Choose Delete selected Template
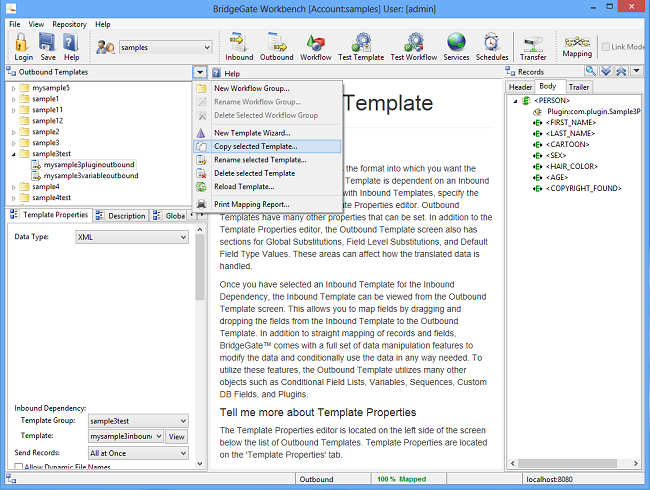 267,173
